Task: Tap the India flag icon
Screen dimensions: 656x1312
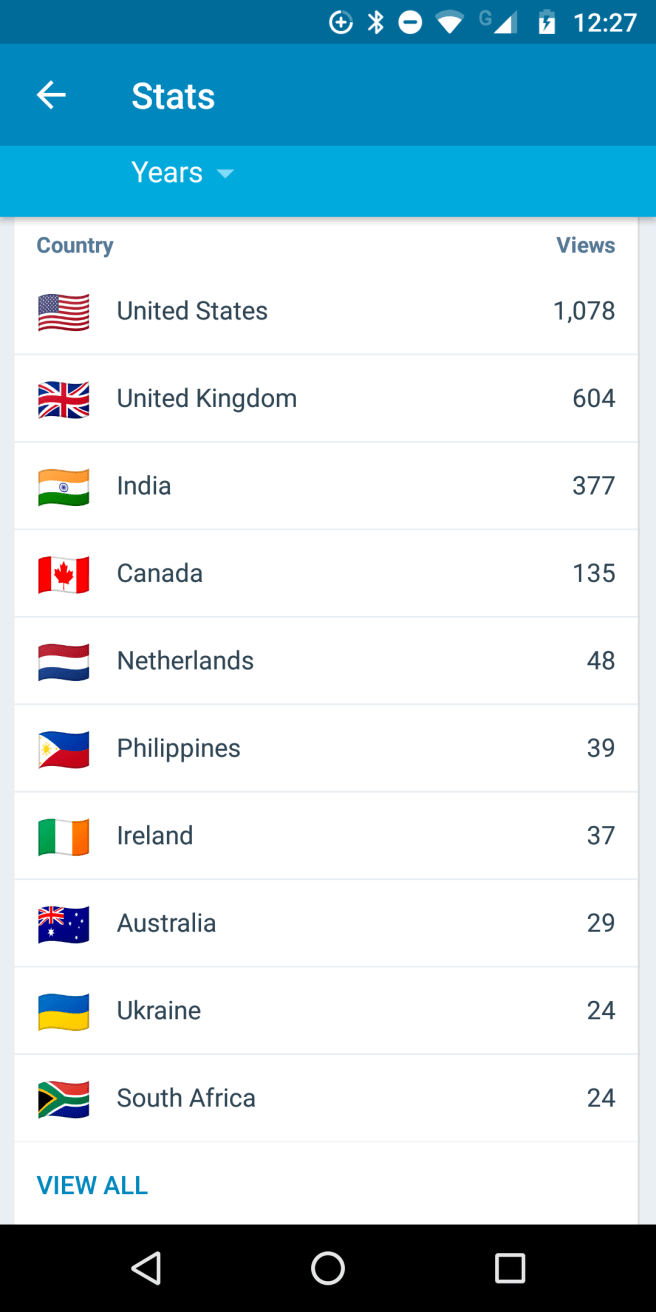Action: (x=64, y=487)
